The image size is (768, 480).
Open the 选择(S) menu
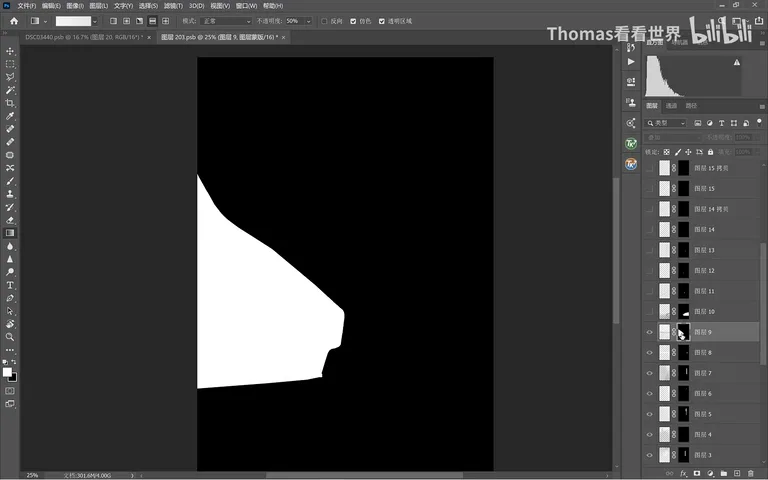pyautogui.click(x=148, y=6)
